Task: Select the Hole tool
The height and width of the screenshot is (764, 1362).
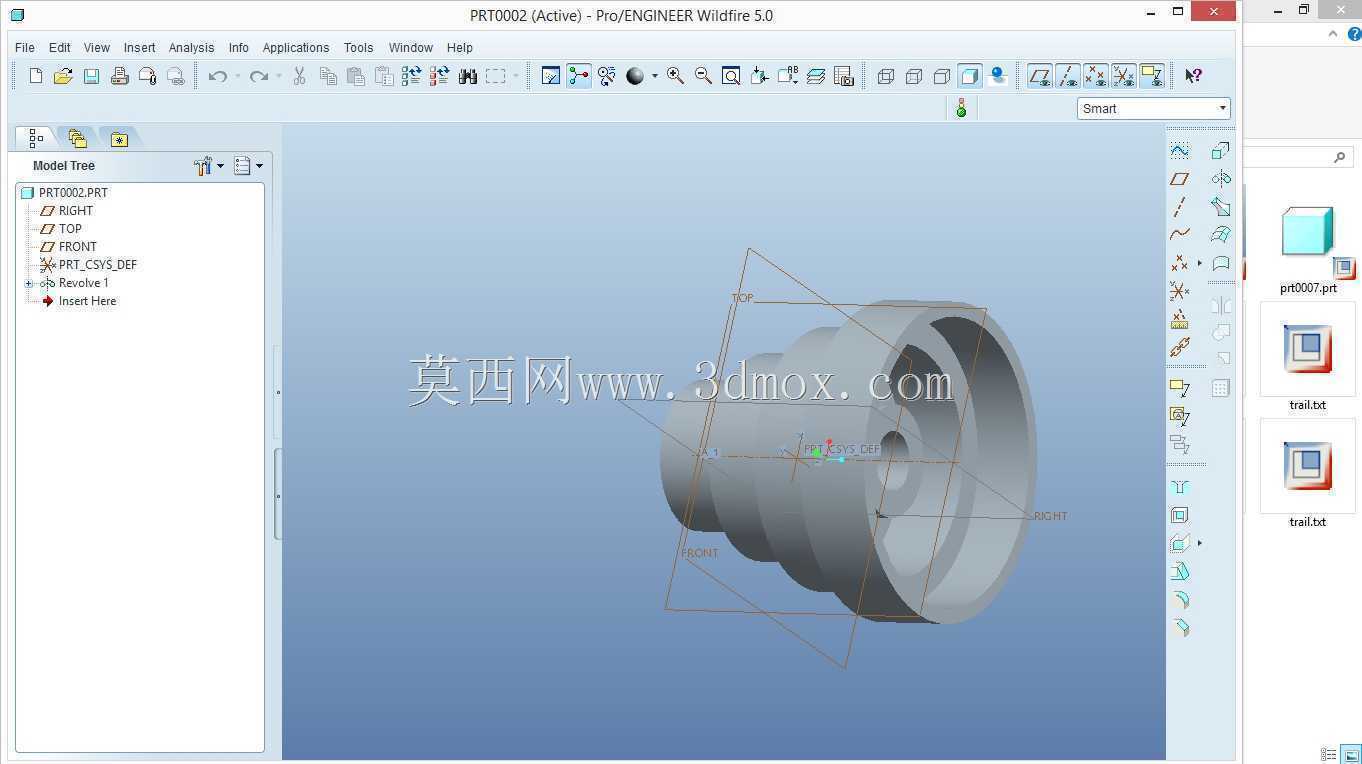Action: (x=1180, y=487)
